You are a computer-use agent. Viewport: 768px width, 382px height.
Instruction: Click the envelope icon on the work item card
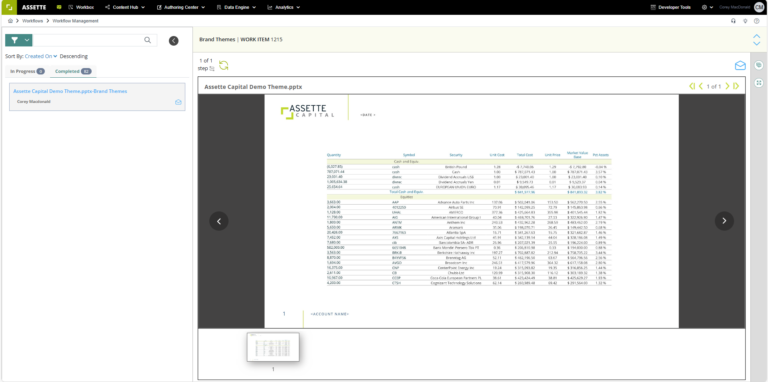[178, 102]
